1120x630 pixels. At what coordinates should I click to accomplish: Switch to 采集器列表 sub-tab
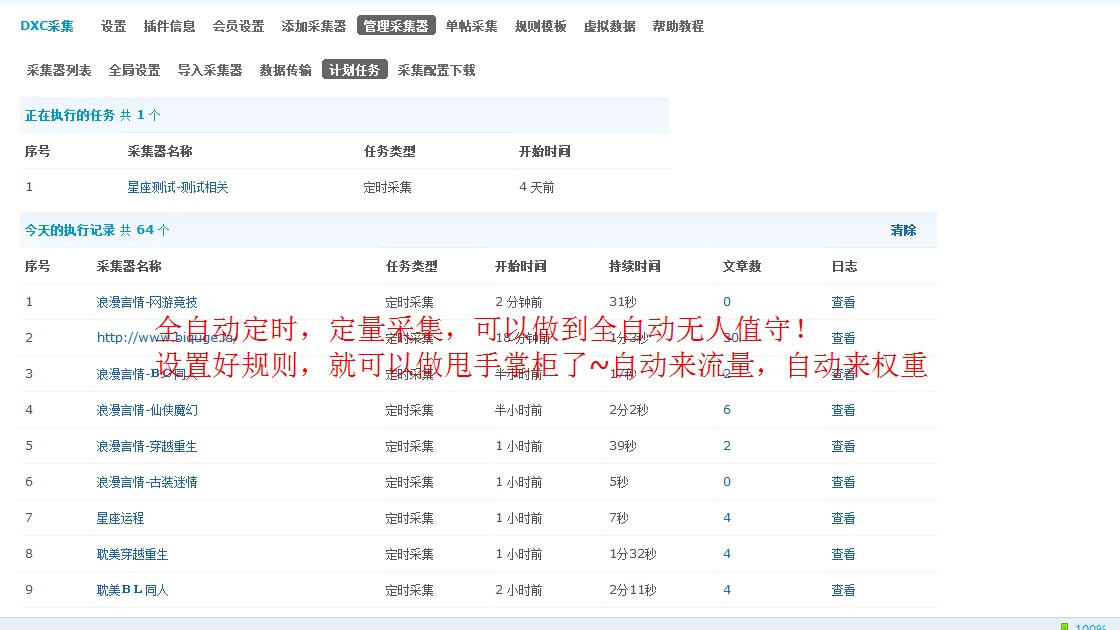pos(59,70)
